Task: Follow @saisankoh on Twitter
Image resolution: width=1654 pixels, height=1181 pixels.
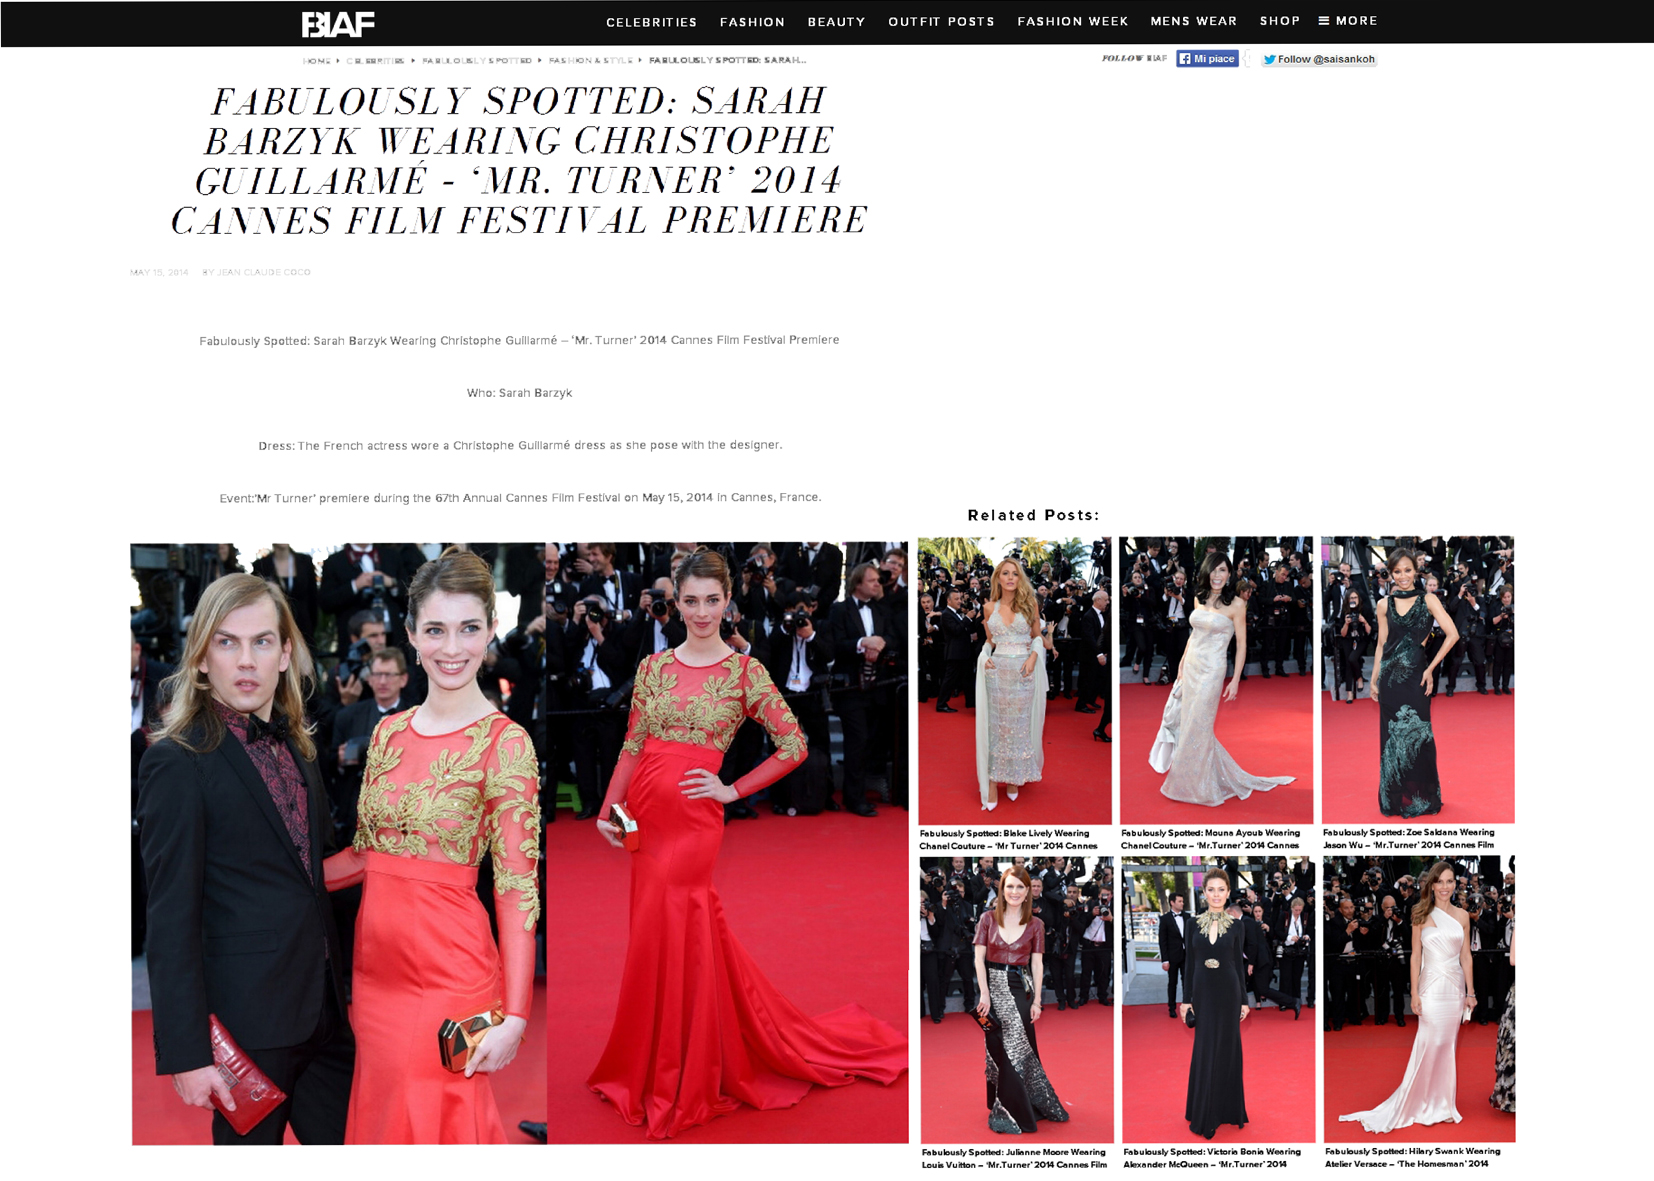Action: pyautogui.click(x=1318, y=59)
